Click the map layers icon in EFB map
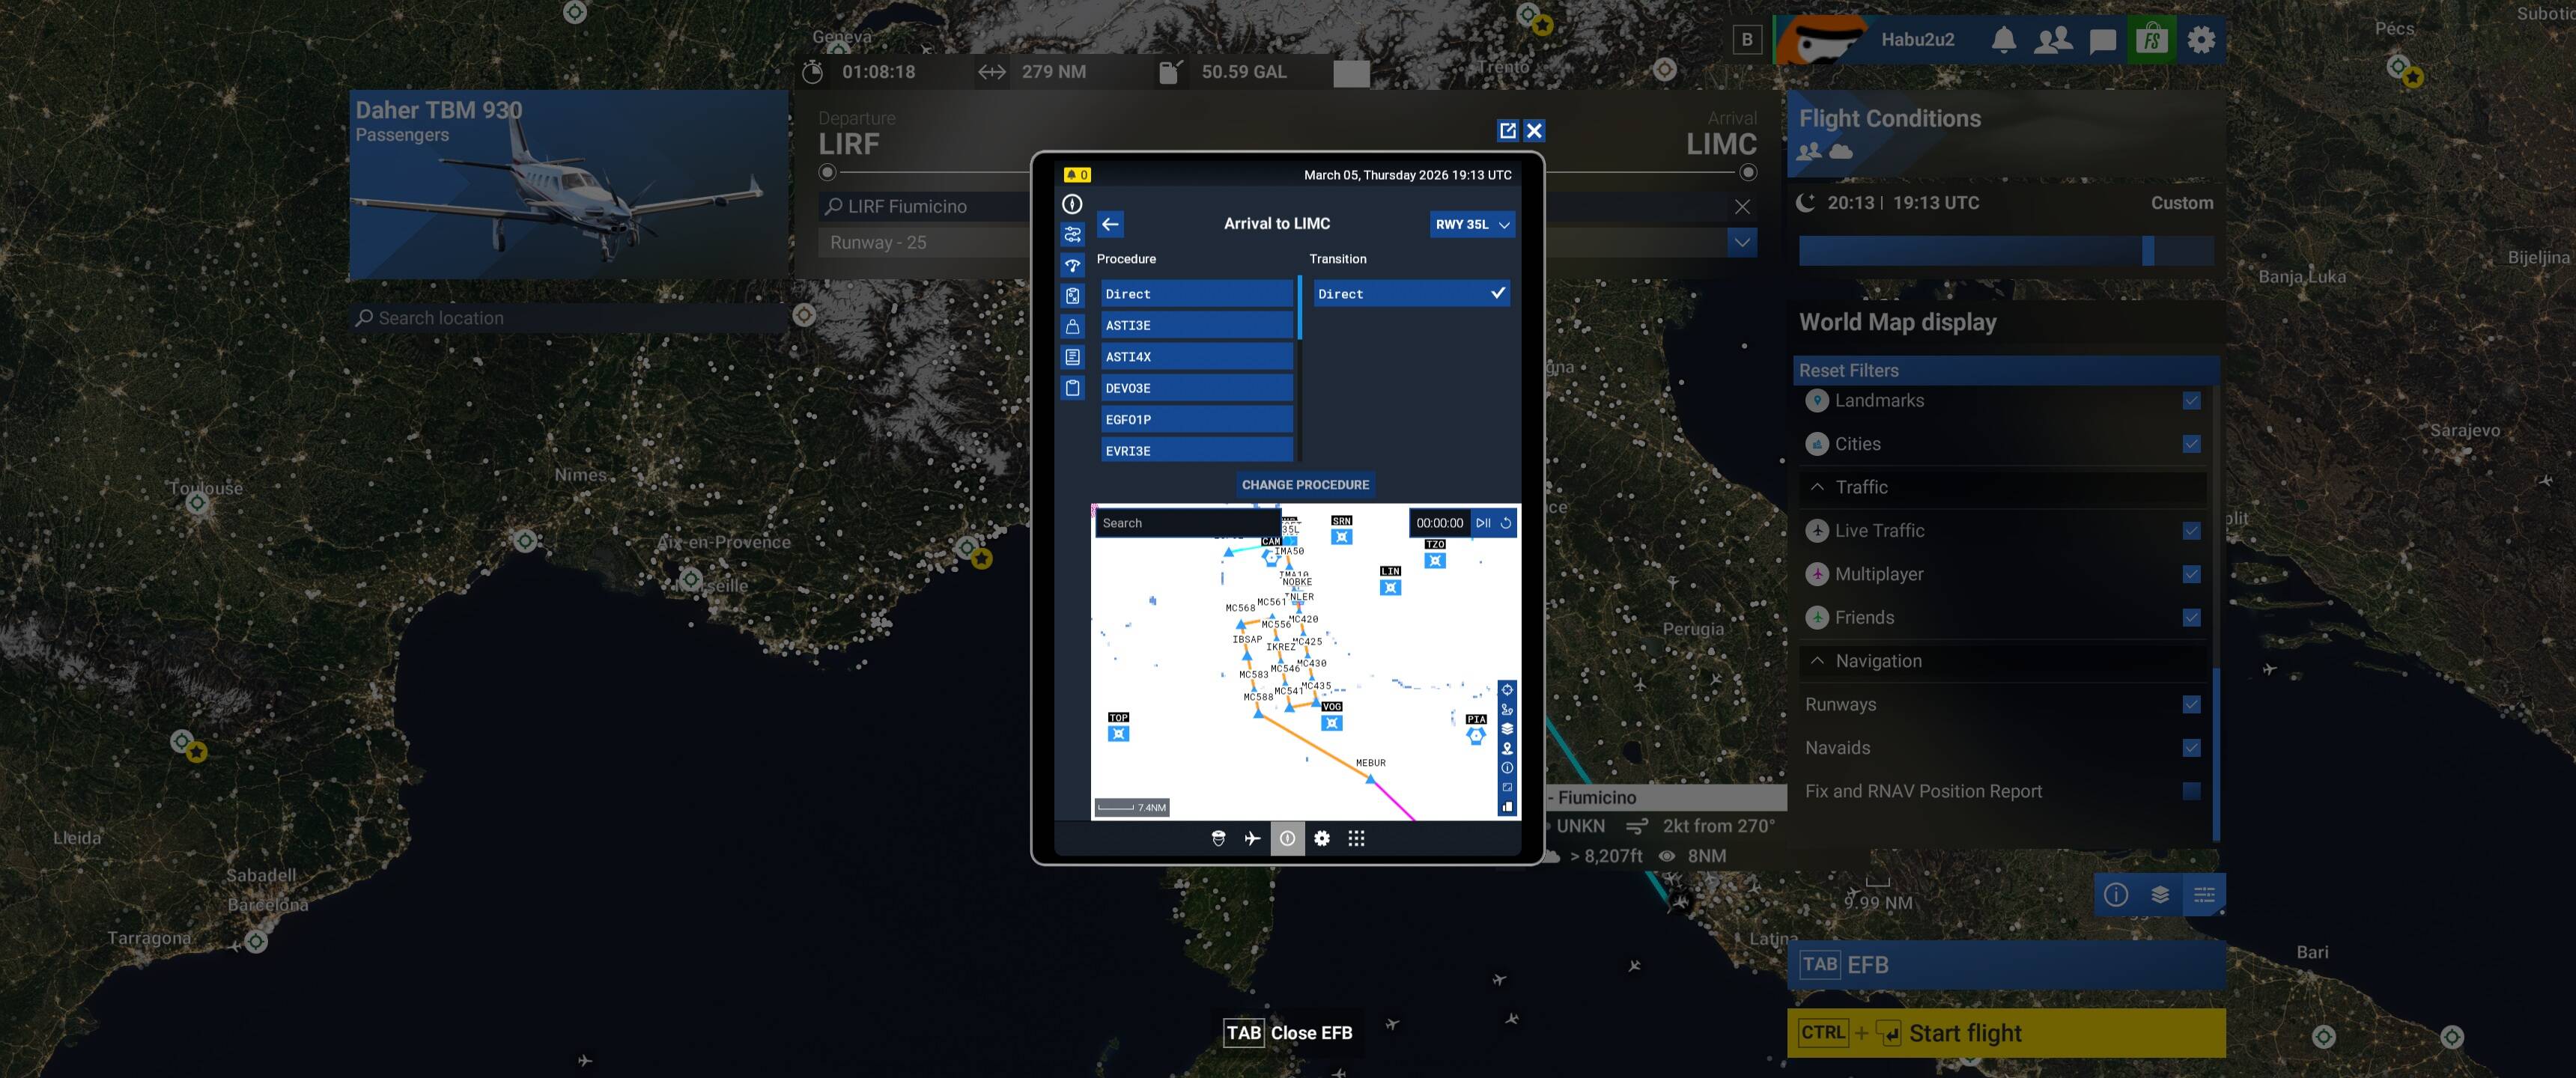Image resolution: width=2576 pixels, height=1078 pixels. tap(1507, 729)
